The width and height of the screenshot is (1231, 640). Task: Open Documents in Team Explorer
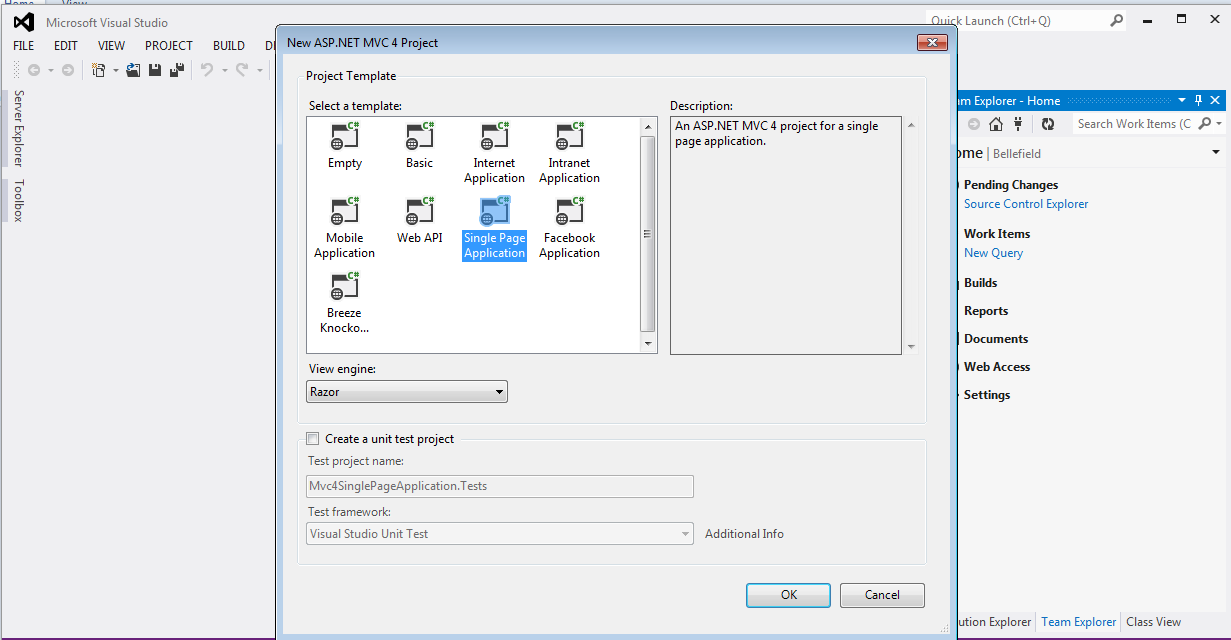tap(995, 339)
